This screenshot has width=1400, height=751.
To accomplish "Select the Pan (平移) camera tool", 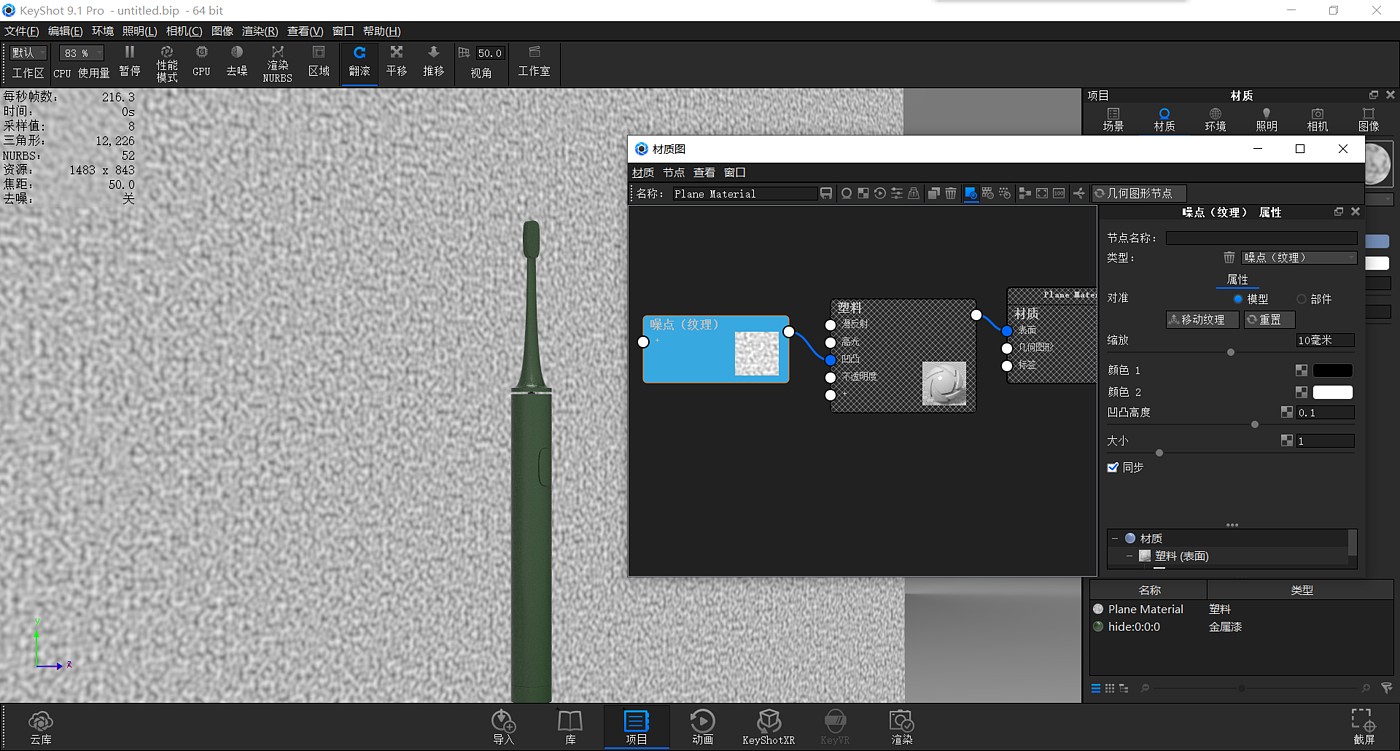I will 397,61.
